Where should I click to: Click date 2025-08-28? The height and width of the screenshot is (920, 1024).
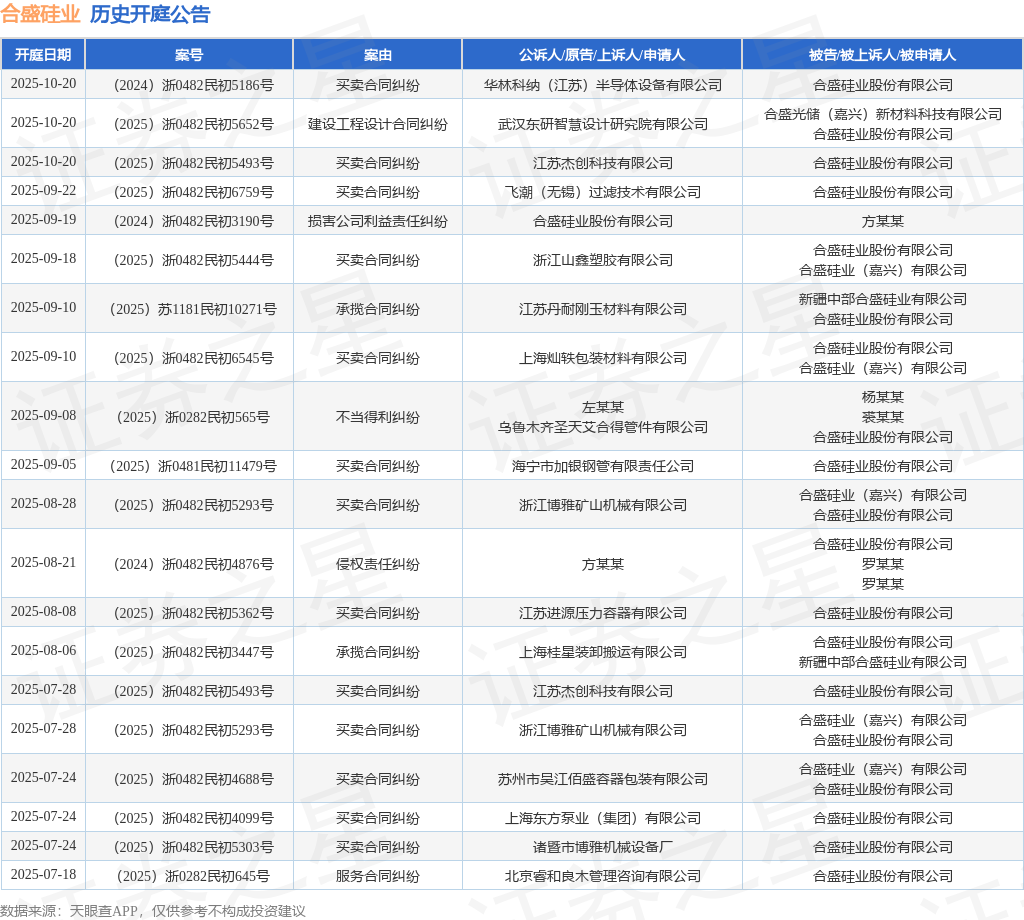[43, 504]
